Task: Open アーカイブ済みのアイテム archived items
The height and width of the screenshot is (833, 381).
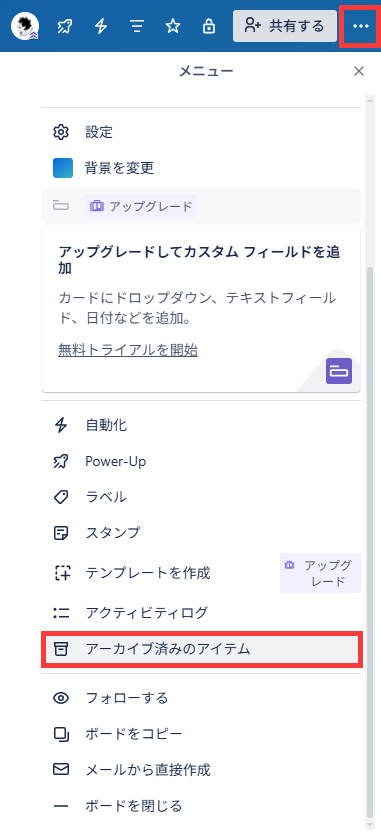Action: 202,649
